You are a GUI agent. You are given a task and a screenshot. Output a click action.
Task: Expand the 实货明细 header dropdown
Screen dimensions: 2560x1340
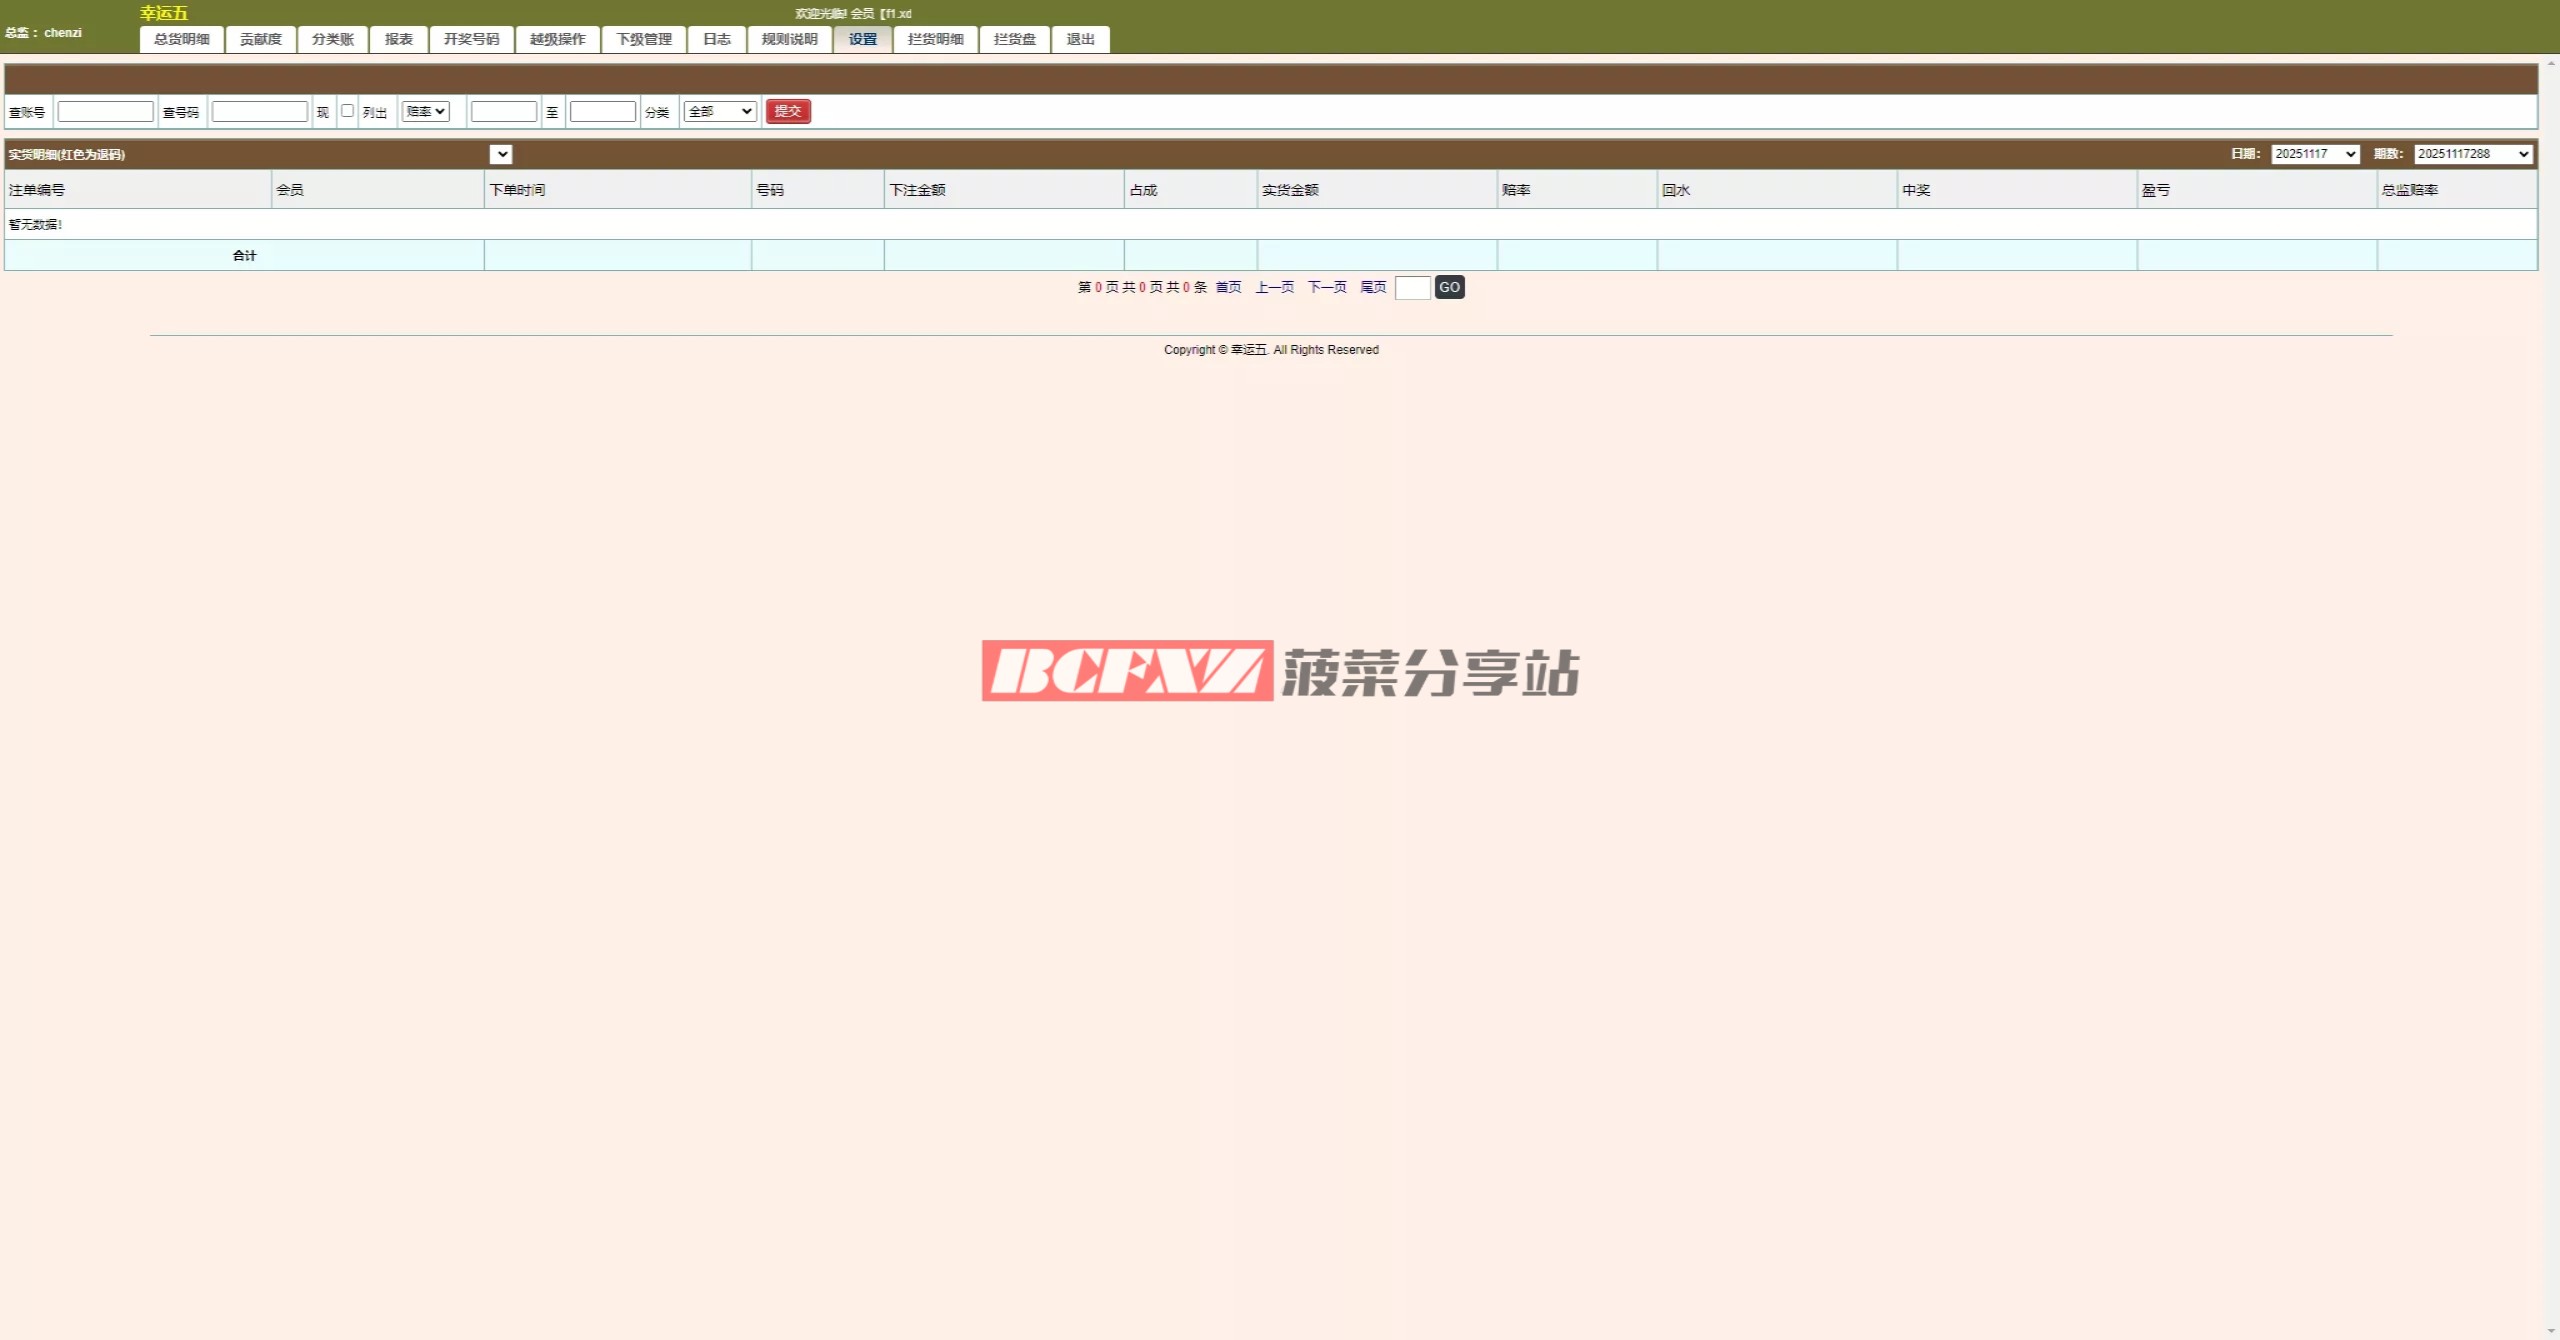click(x=501, y=154)
